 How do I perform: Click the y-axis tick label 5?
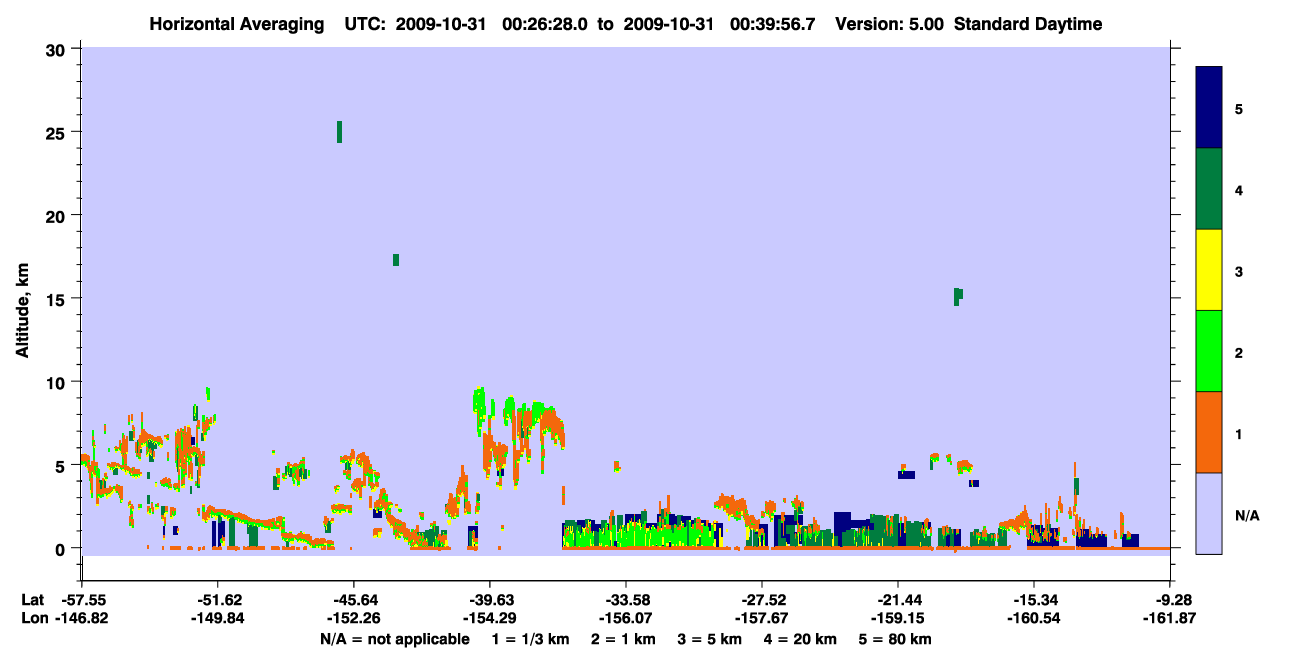(62, 465)
